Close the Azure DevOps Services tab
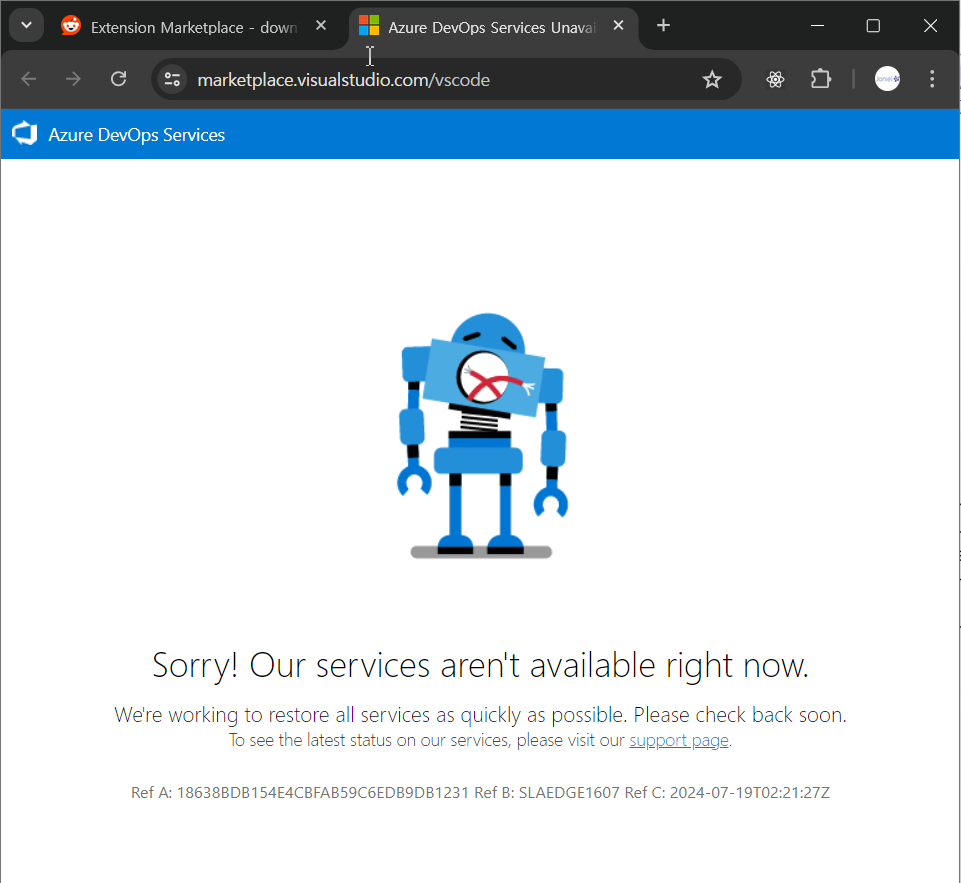The width and height of the screenshot is (961, 883). click(618, 26)
